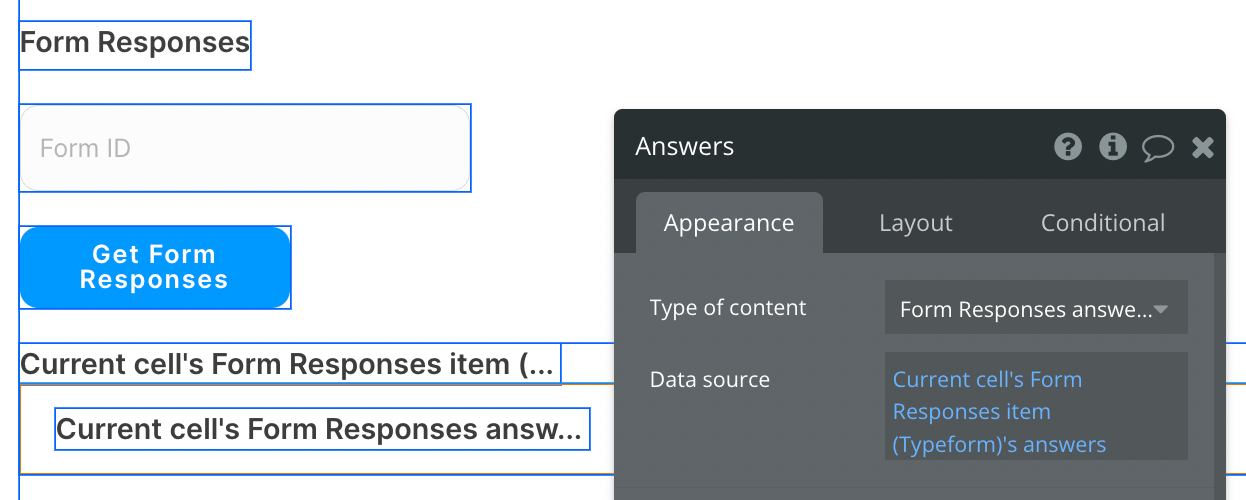The width and height of the screenshot is (1246, 500).
Task: Switch to the Layout tab
Action: 915,223
